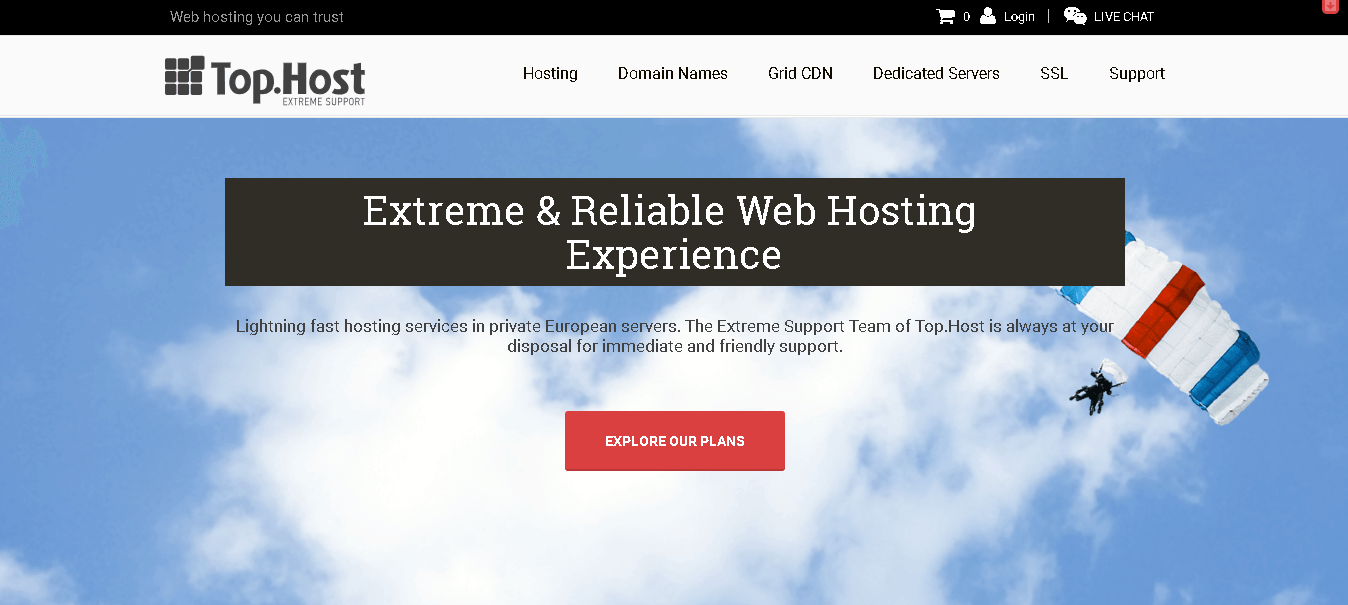Open the Domain Names menu
Image resolution: width=1348 pixels, height=605 pixels.
[x=673, y=73]
